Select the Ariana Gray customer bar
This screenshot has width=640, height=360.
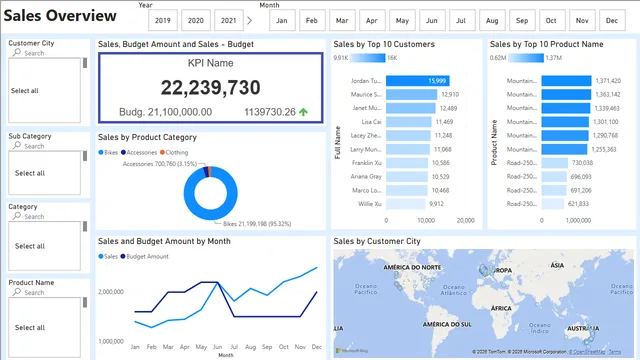407,177
